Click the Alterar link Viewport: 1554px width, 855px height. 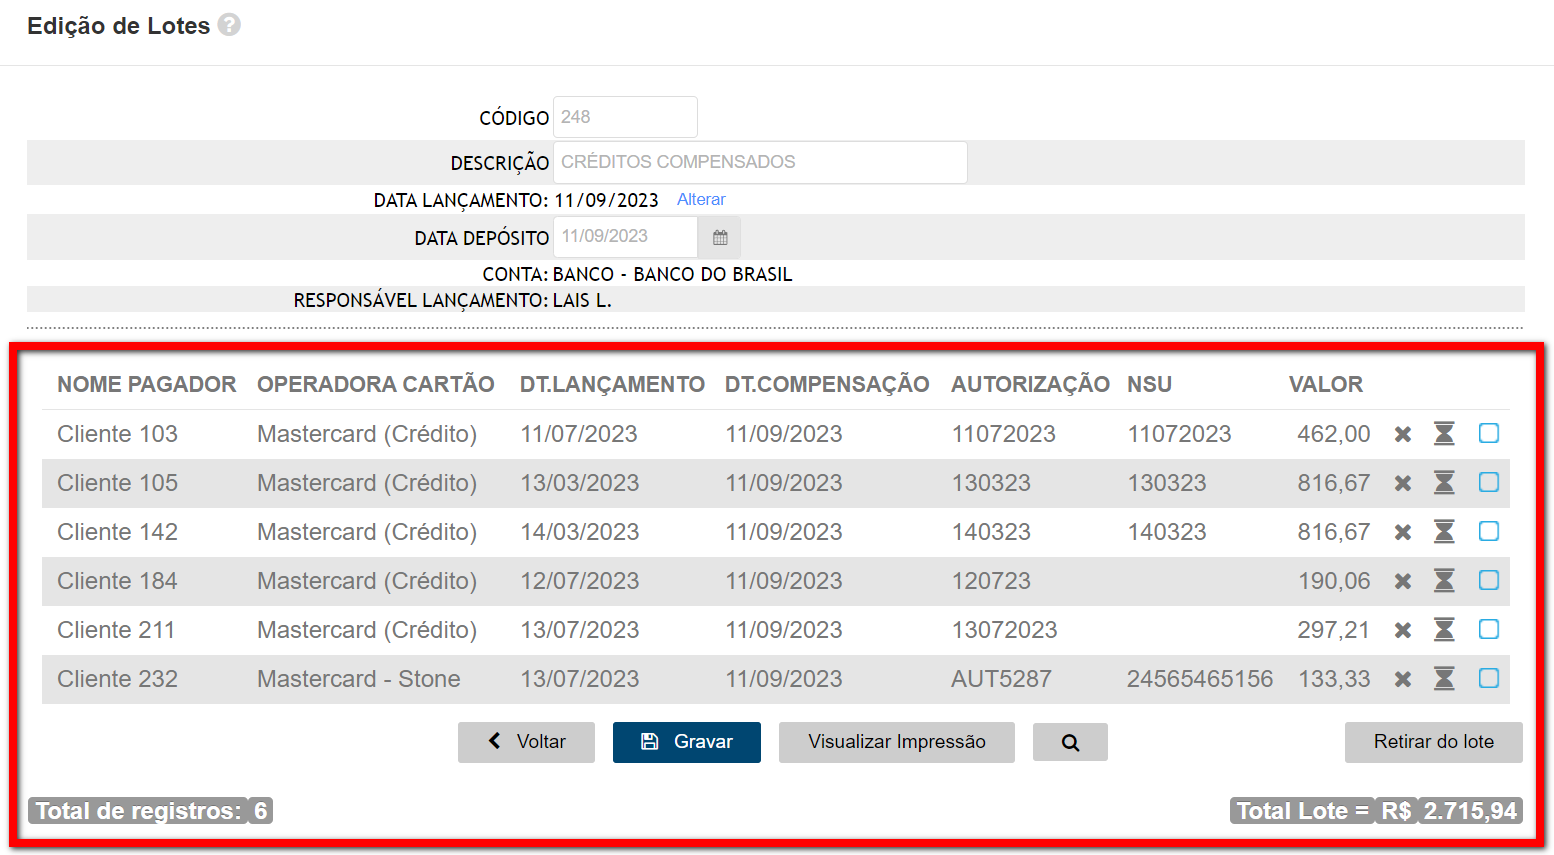(701, 200)
